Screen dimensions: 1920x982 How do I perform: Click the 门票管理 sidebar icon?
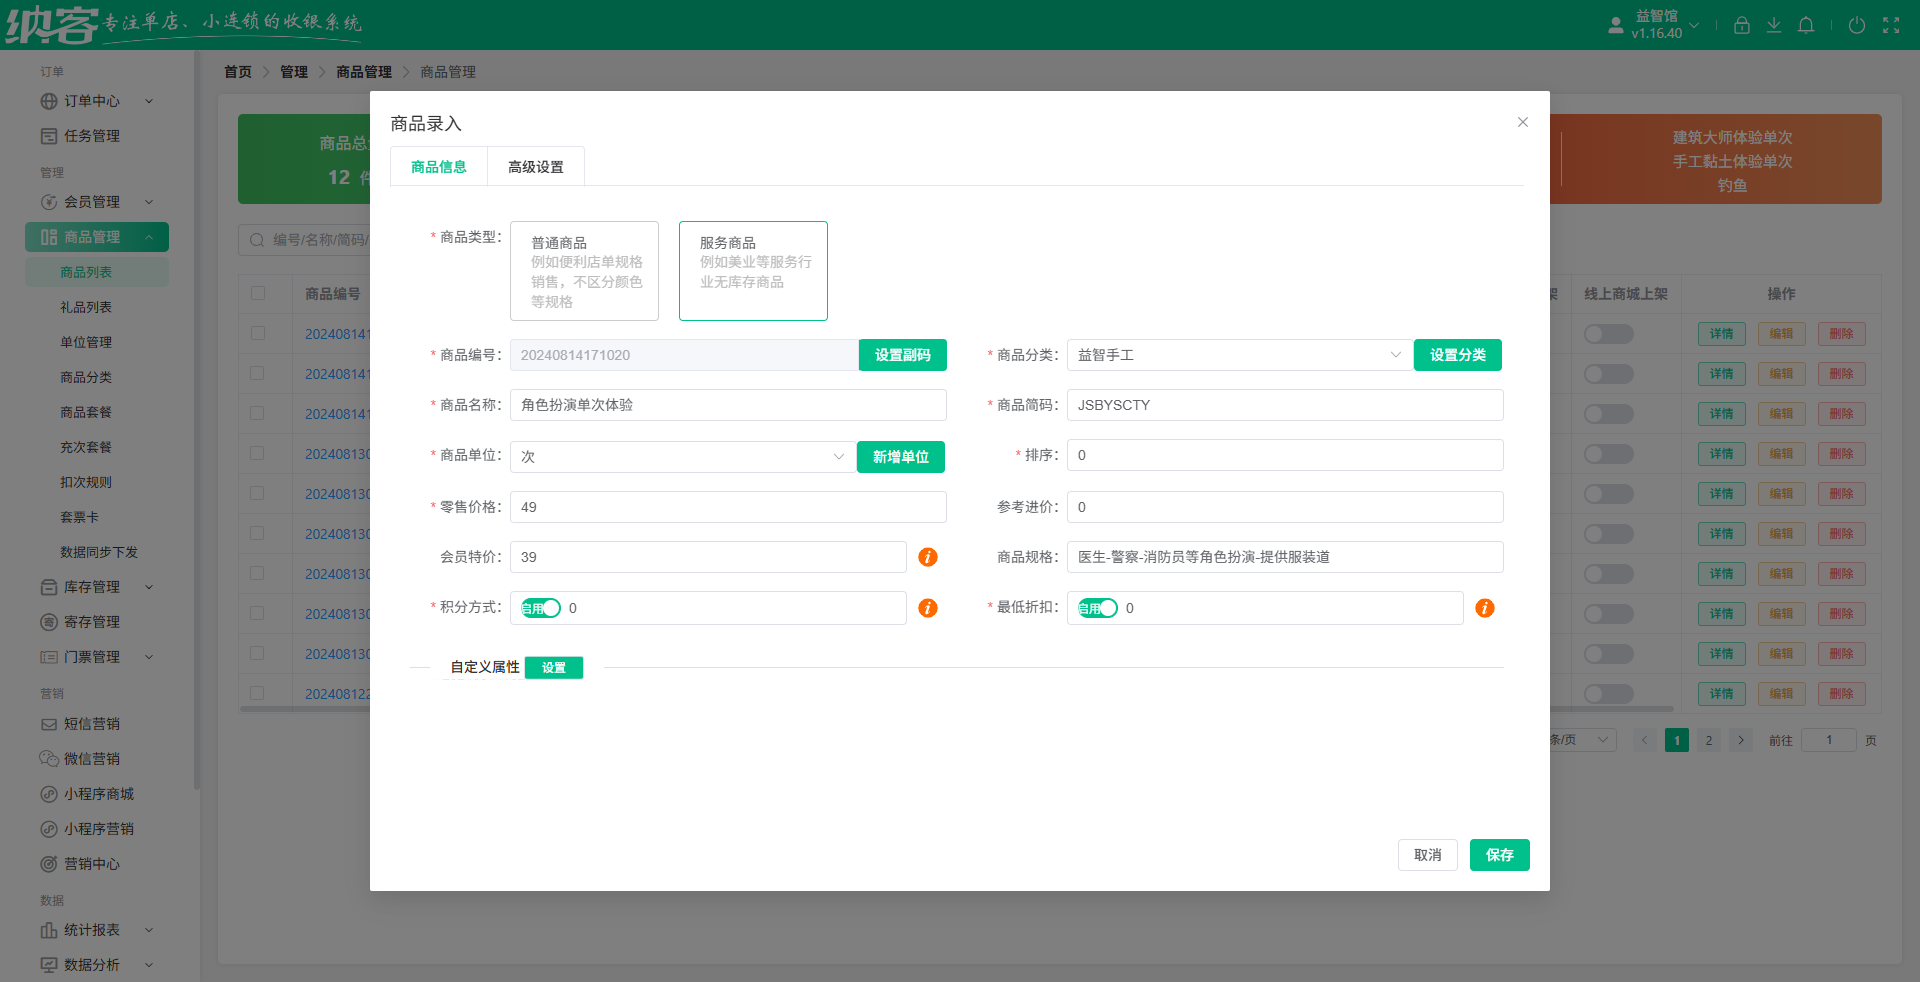pos(49,657)
